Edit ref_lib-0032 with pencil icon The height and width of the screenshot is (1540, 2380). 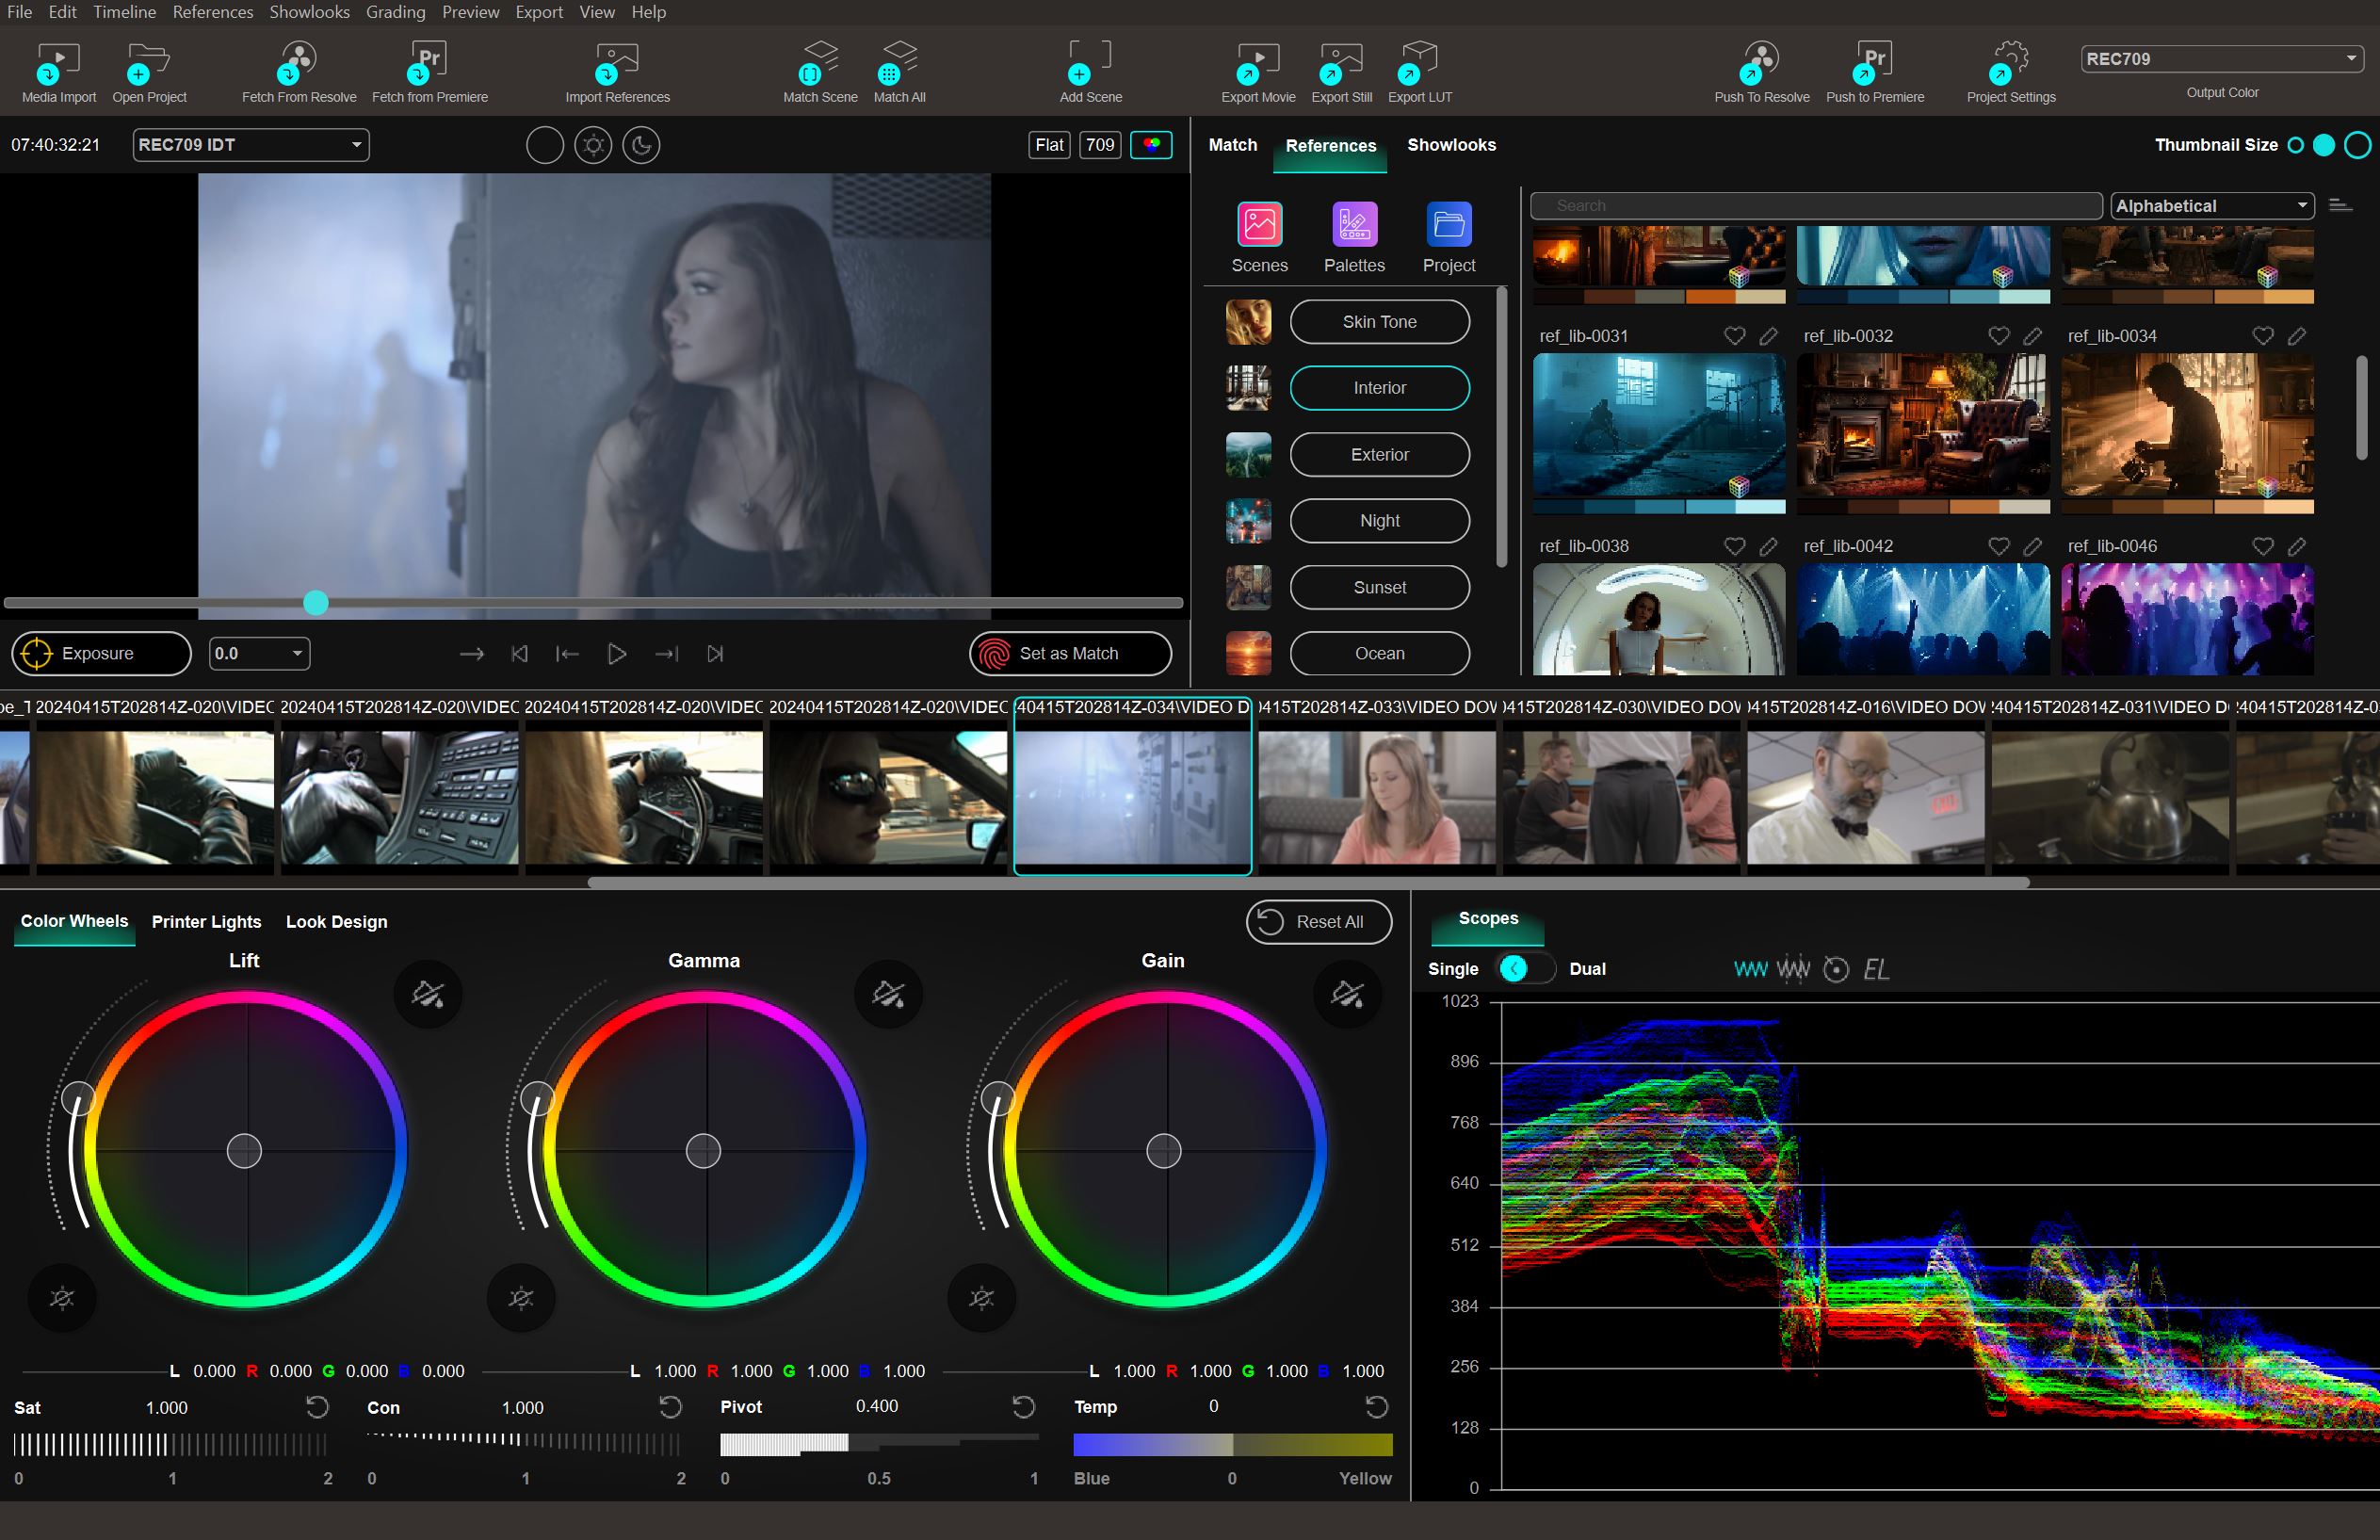coord(2032,336)
